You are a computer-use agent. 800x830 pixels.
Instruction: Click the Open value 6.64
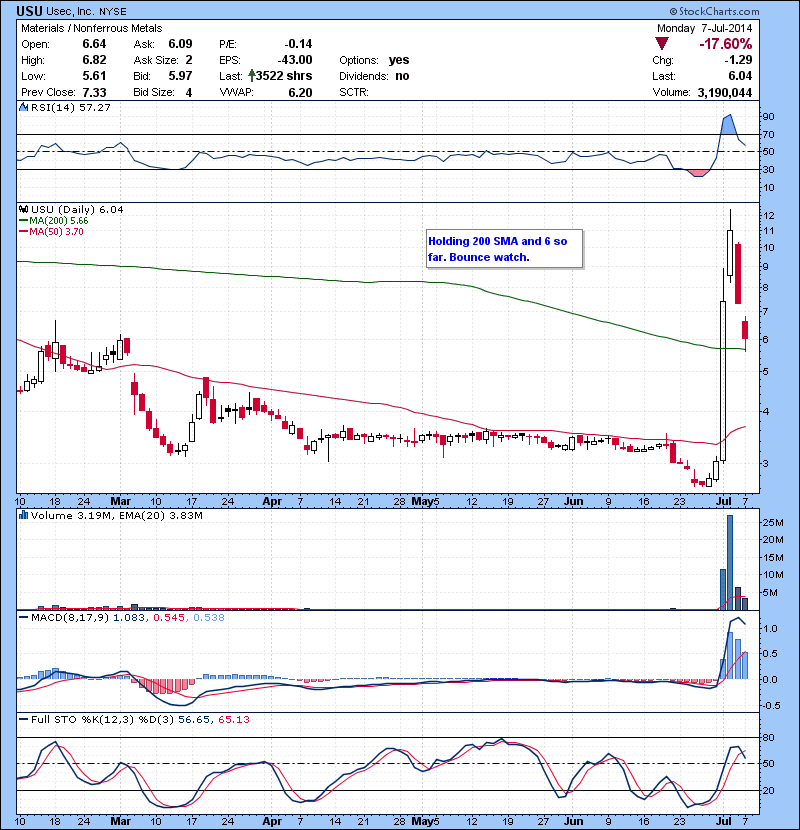tap(94, 44)
